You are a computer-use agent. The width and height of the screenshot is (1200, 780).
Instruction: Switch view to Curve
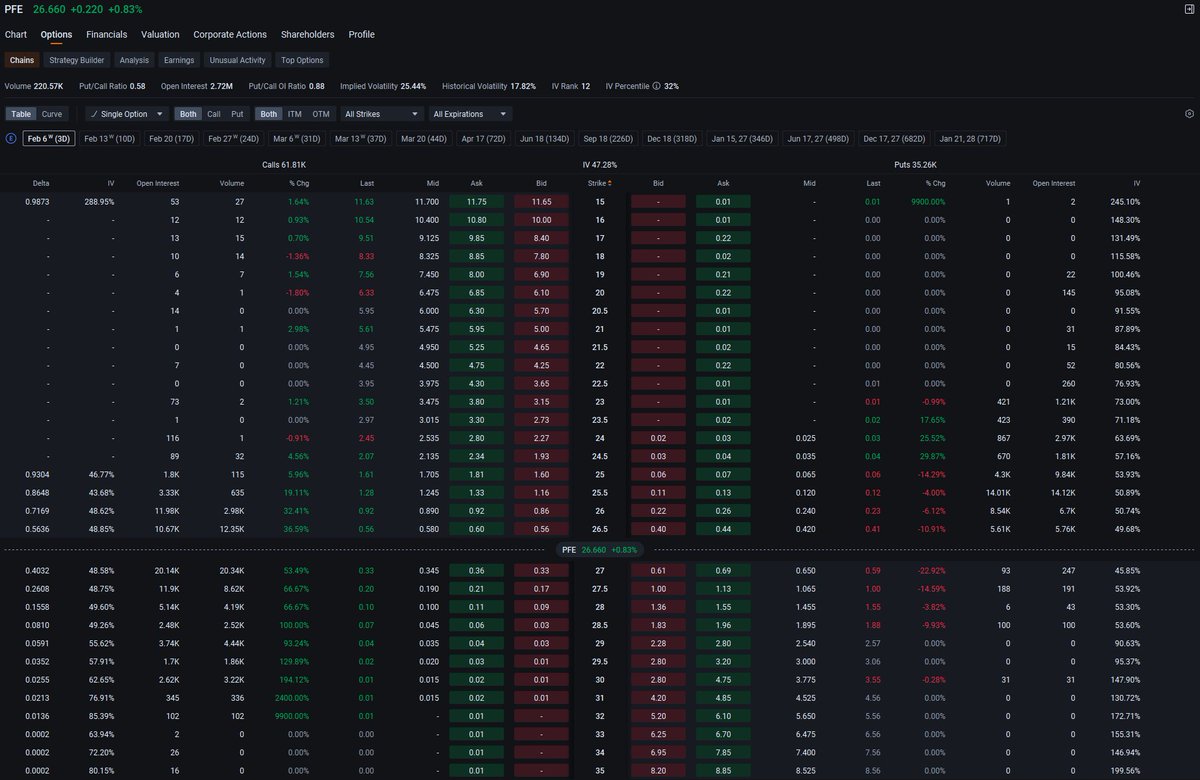point(52,114)
